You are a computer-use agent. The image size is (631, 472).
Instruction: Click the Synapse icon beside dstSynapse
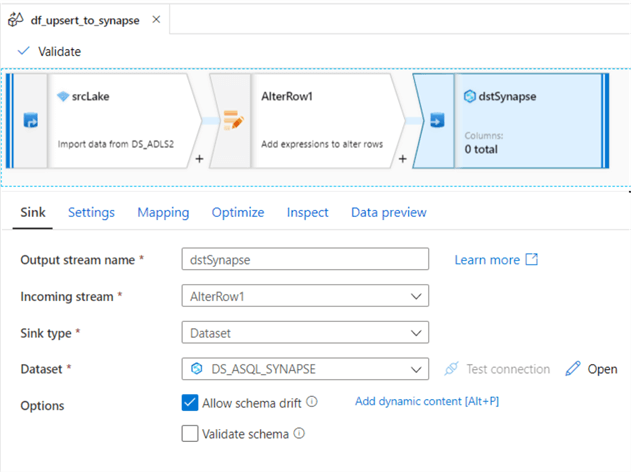(469, 97)
